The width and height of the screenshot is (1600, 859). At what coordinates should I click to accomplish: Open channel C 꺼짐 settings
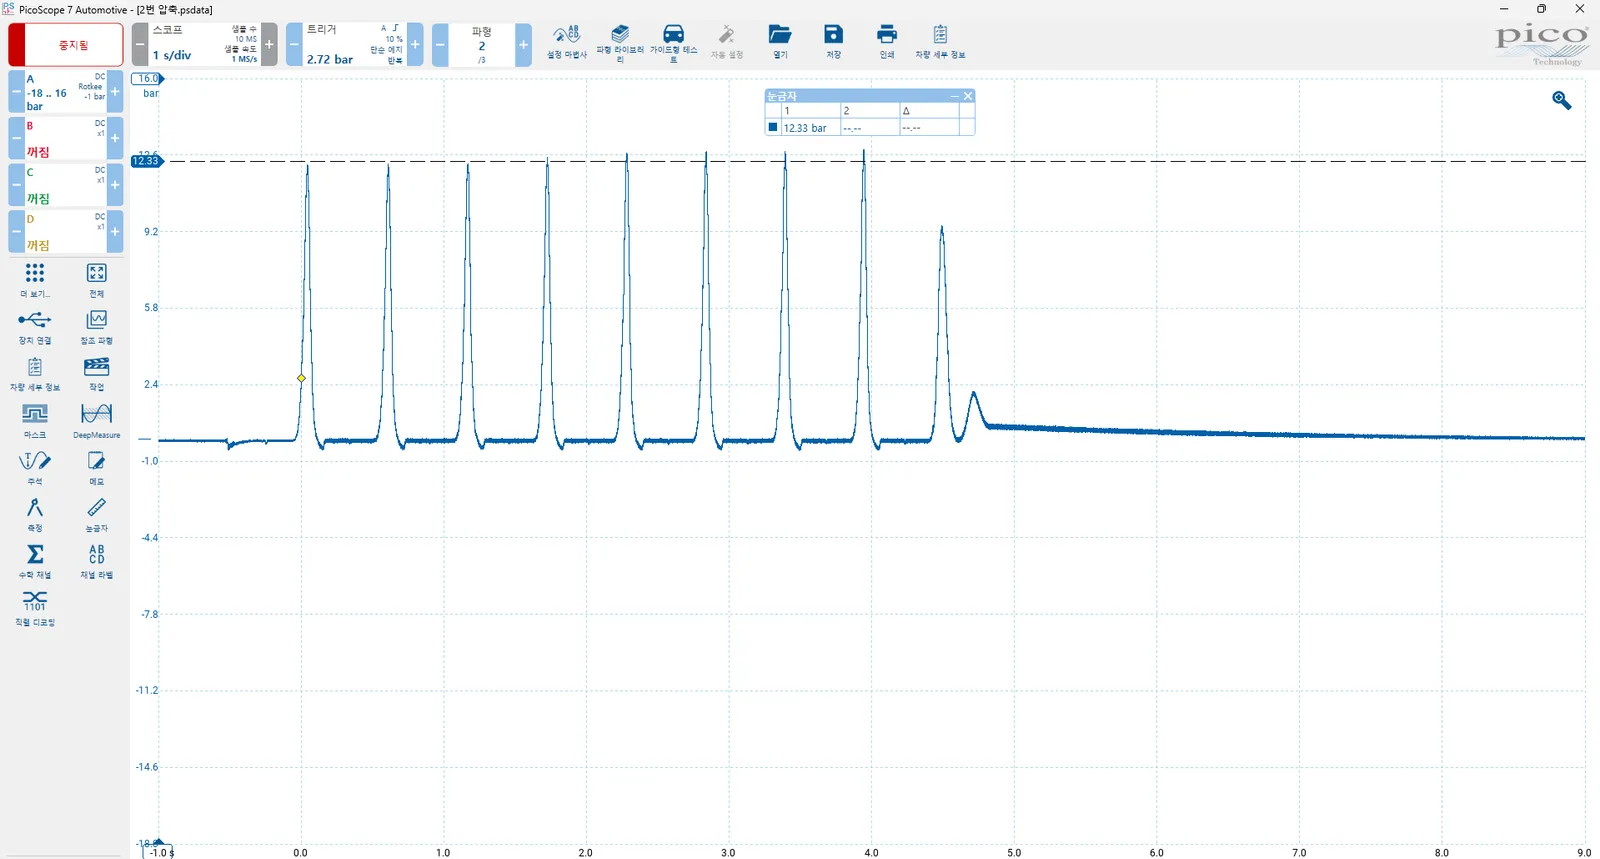click(x=65, y=185)
